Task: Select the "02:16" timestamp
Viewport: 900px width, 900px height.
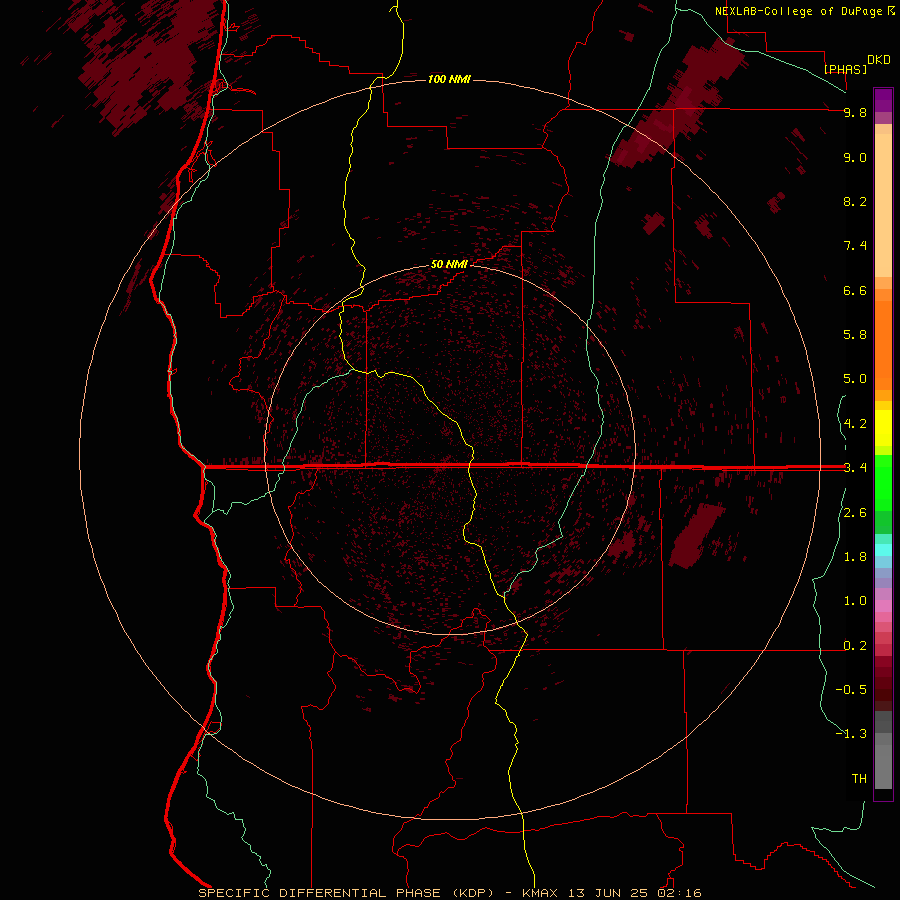Action: coord(679,893)
